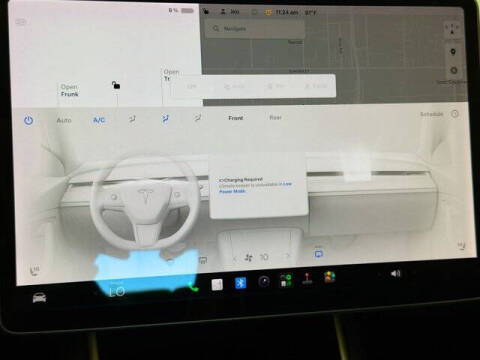Open the Low Power Mode link

(255, 187)
